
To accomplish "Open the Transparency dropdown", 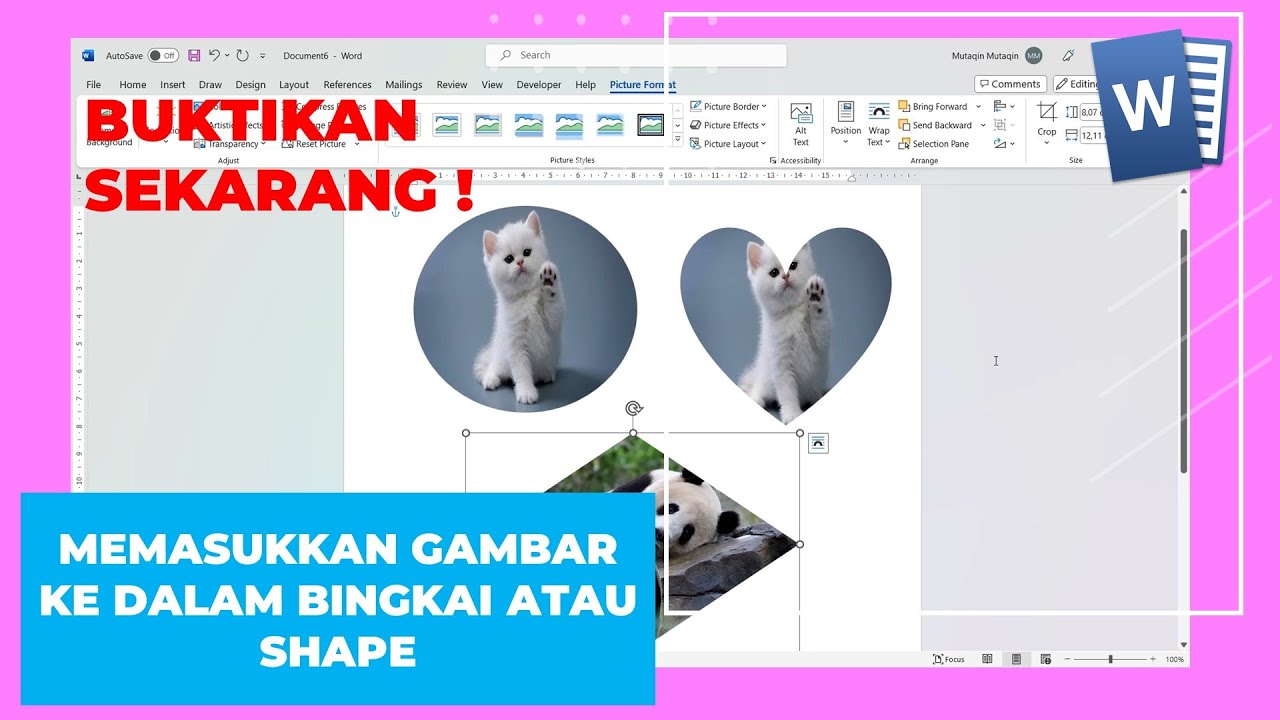I will [231, 144].
